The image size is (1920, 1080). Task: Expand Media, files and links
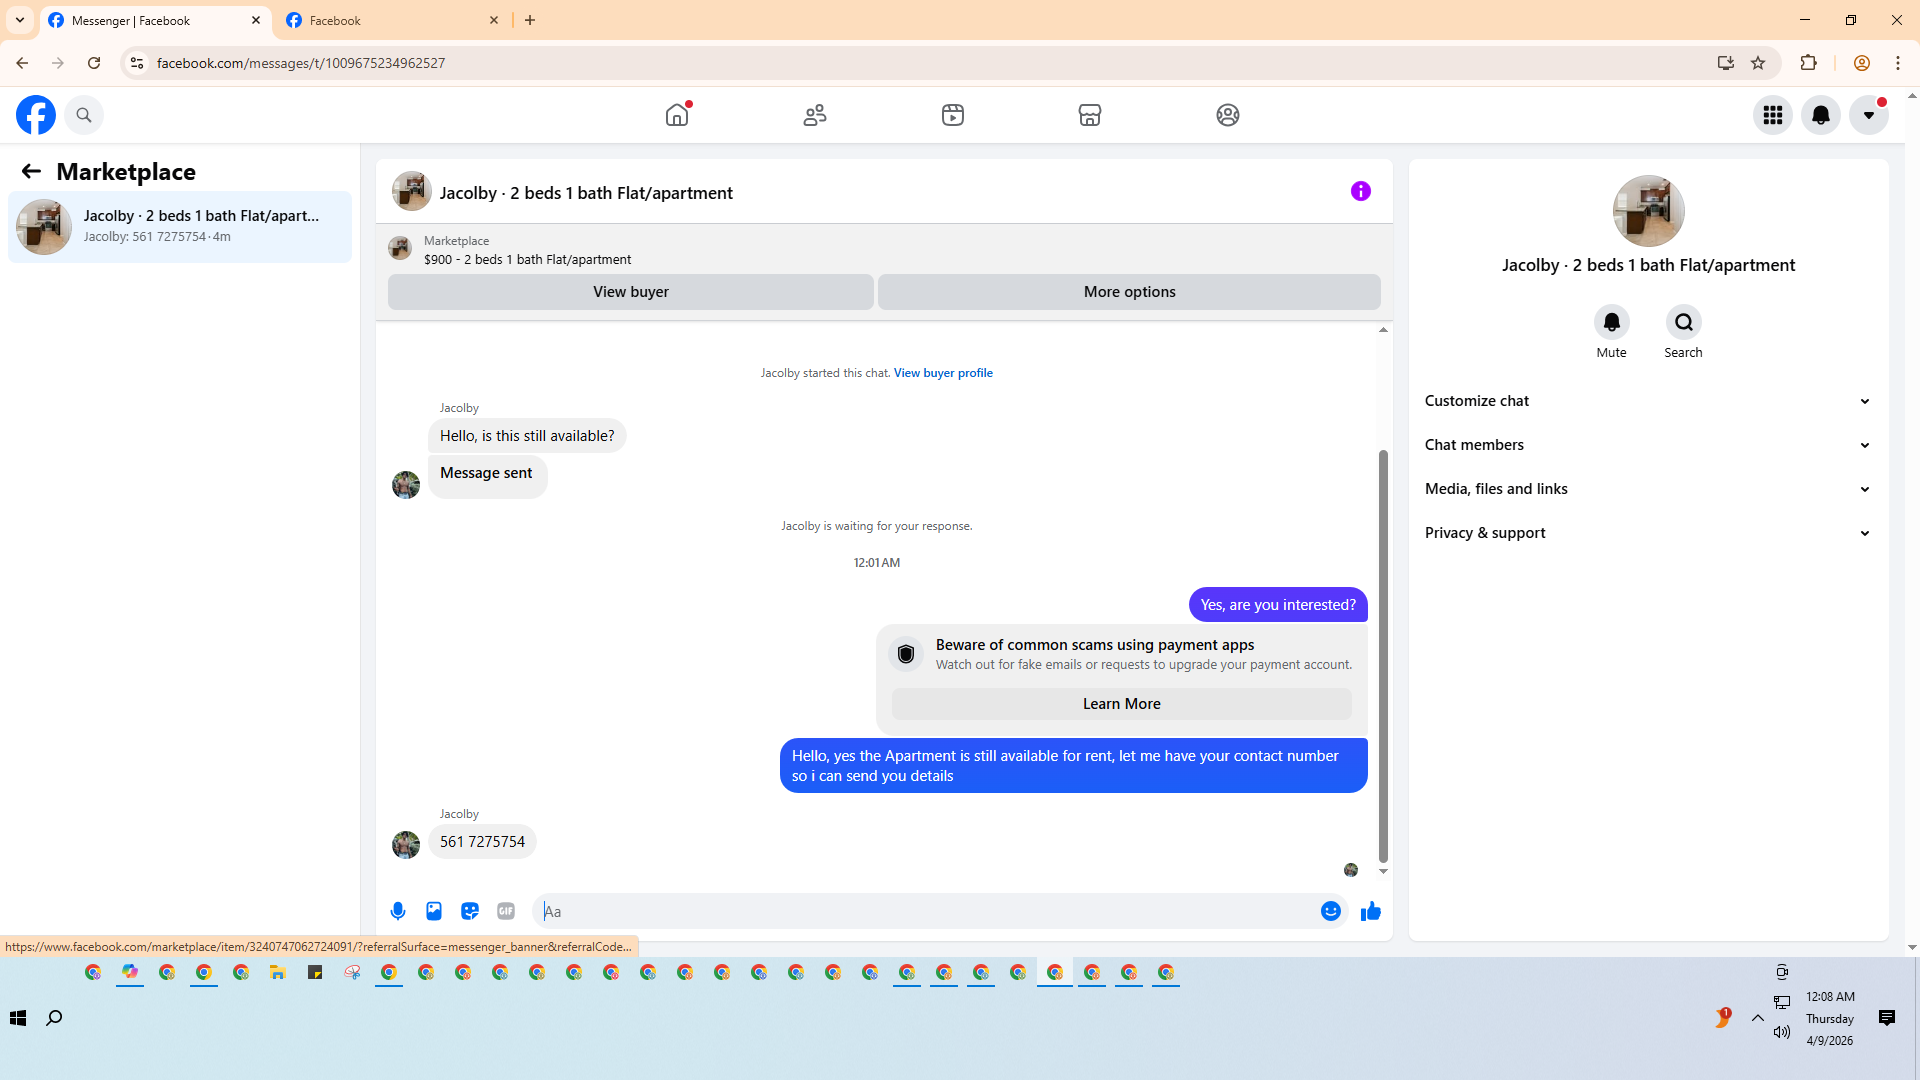coord(1647,489)
